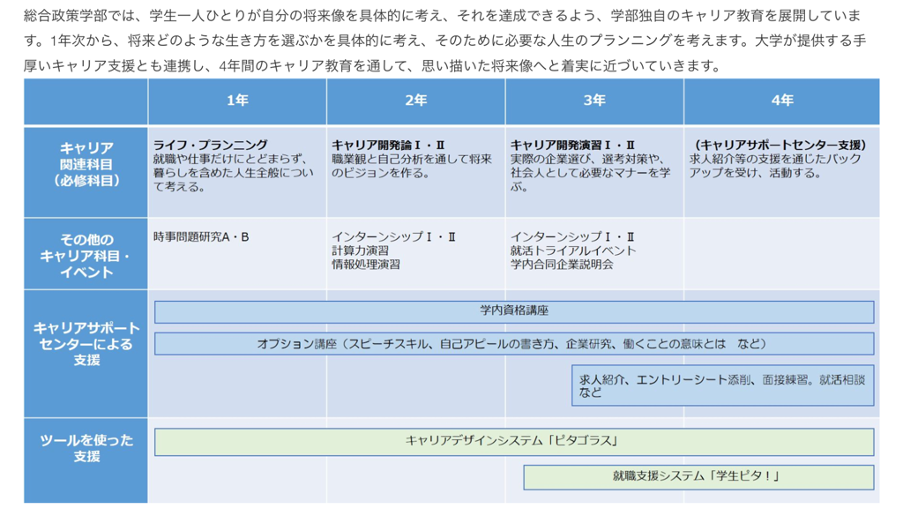Click the その他のキャリア科目・イベント row header
Viewport: 904px width, 516px height.
point(86,255)
